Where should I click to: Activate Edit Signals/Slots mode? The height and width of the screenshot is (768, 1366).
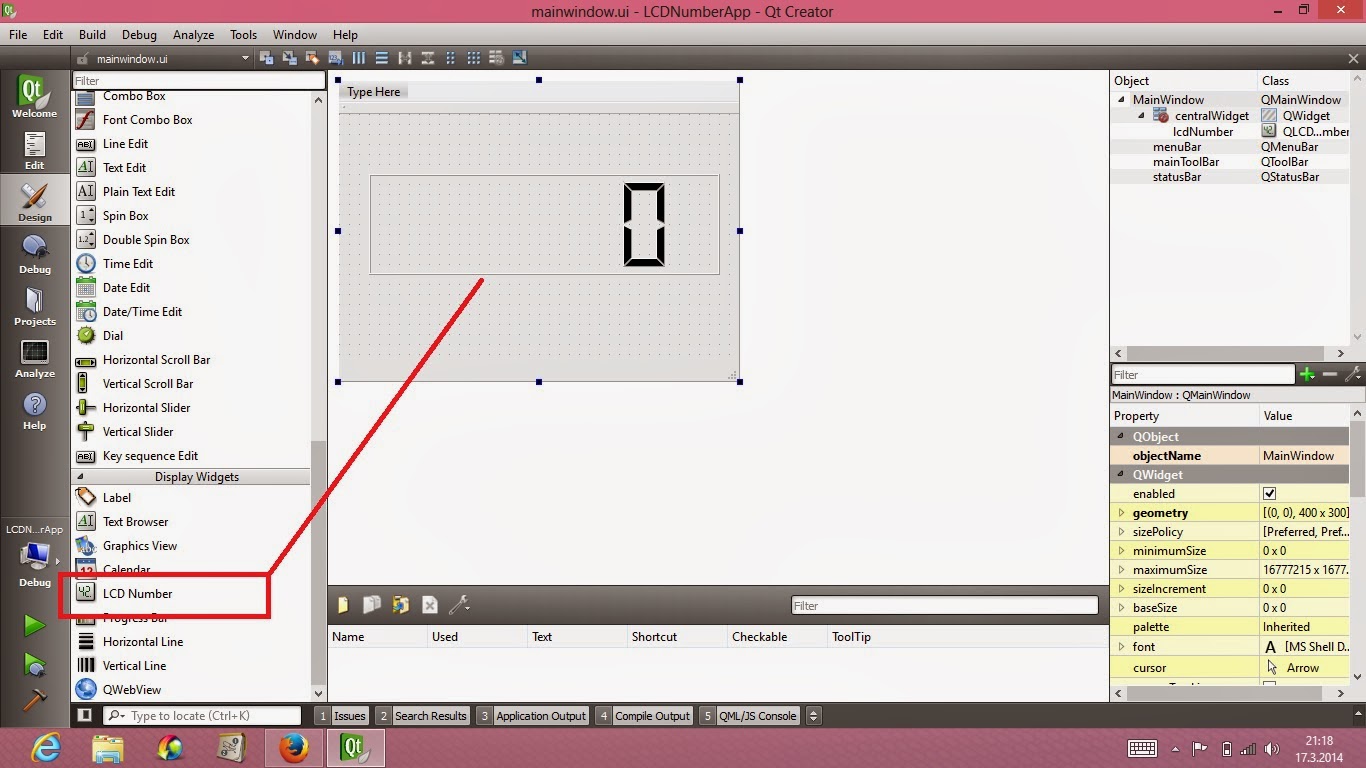[290, 58]
